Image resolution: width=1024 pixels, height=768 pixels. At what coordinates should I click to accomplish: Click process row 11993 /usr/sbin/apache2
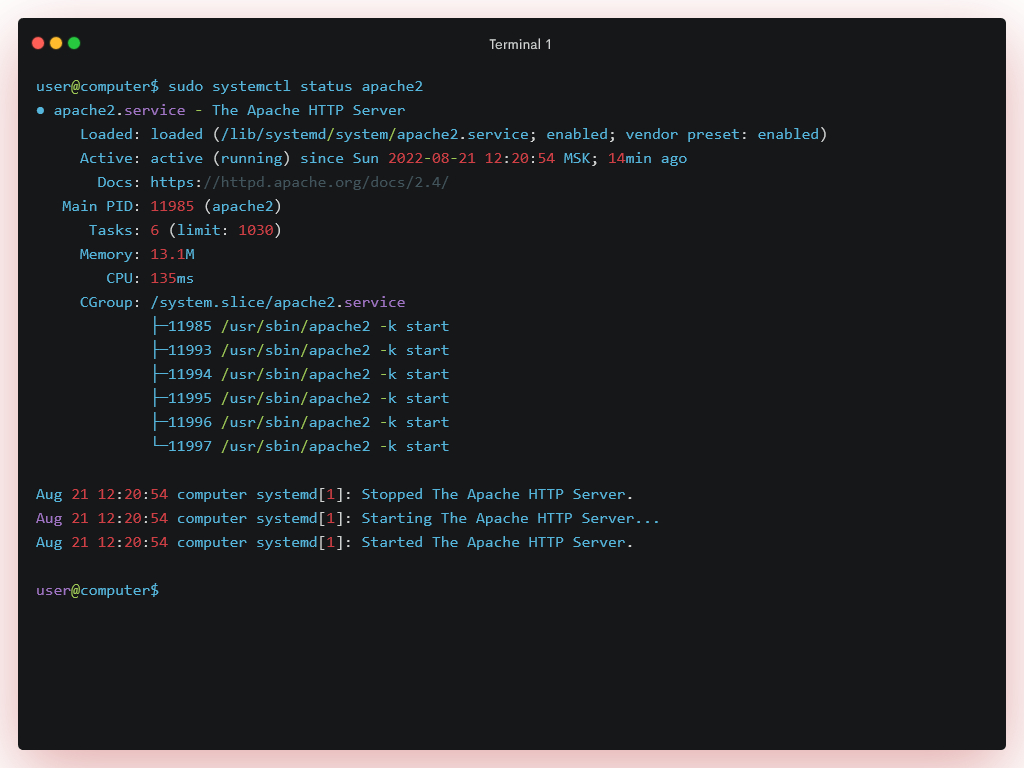(x=301, y=351)
